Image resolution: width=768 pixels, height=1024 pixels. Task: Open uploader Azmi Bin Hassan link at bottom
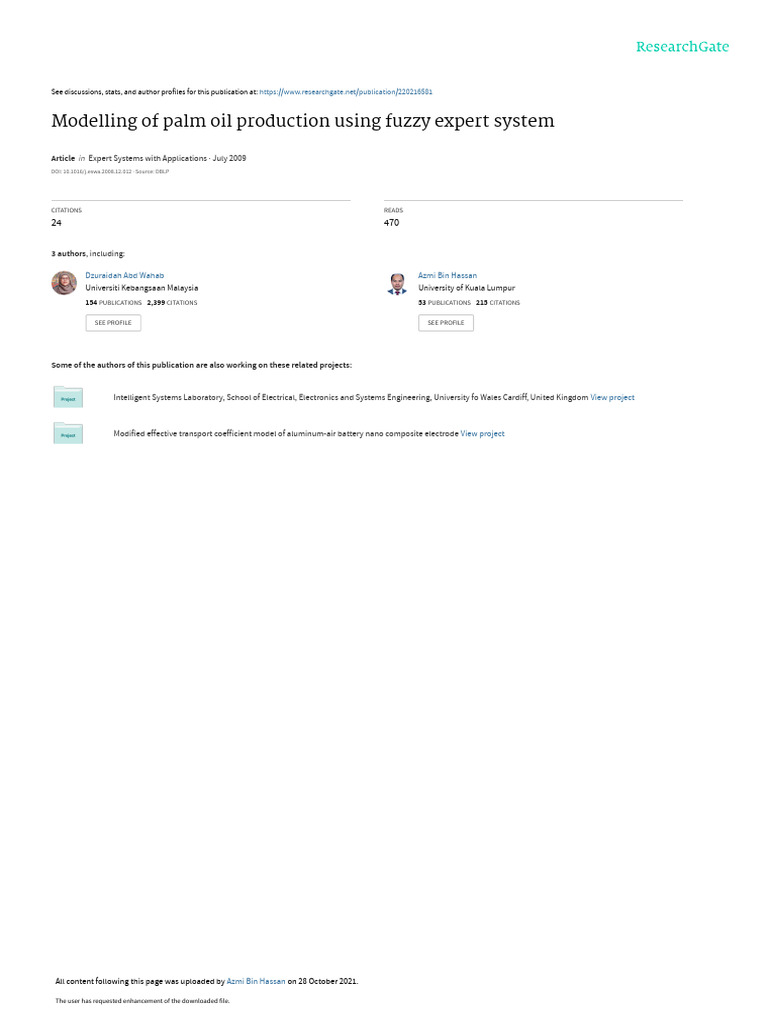click(256, 981)
